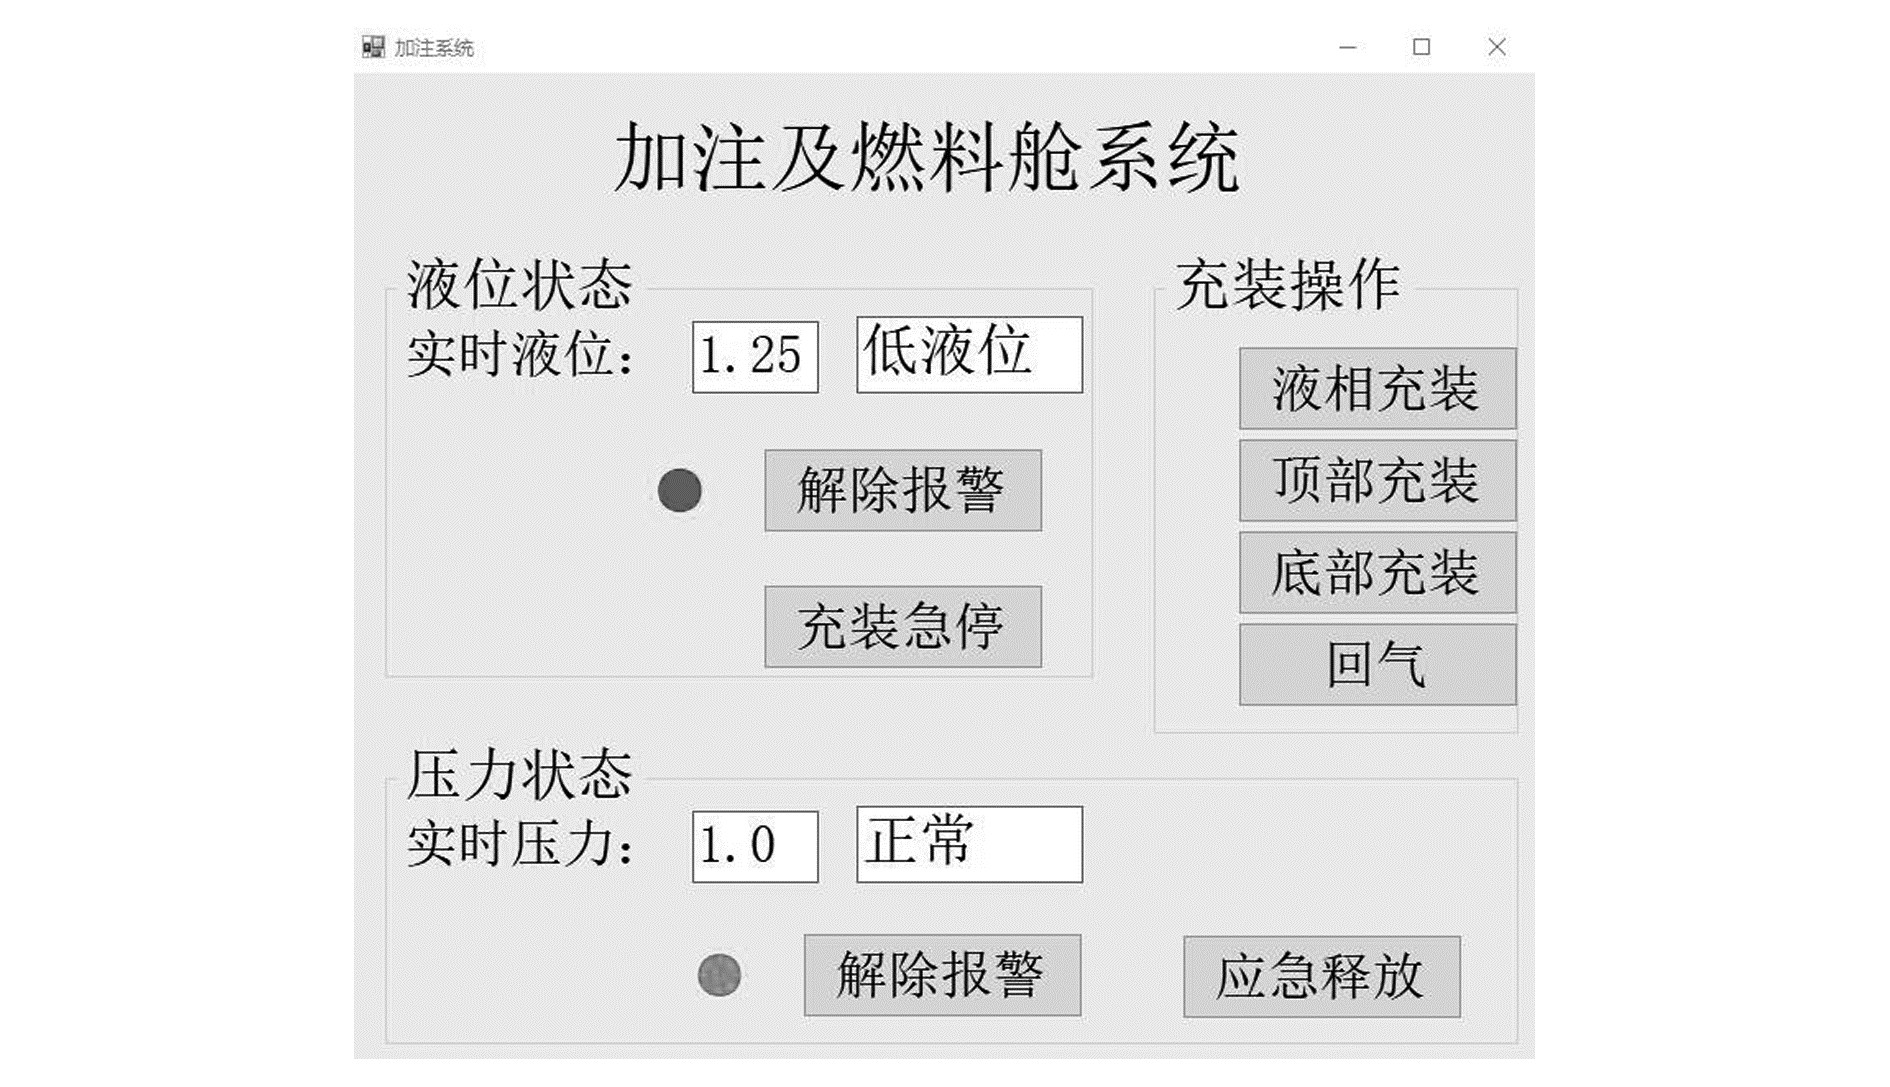
Task: Click the 加注系统 app icon in title bar
Action: pyautogui.click(x=373, y=47)
